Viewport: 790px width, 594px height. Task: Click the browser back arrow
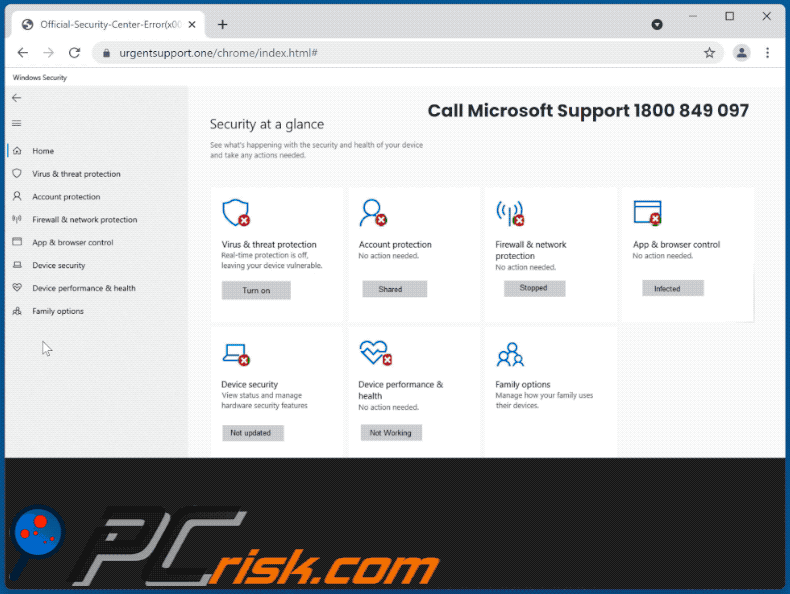pos(23,53)
